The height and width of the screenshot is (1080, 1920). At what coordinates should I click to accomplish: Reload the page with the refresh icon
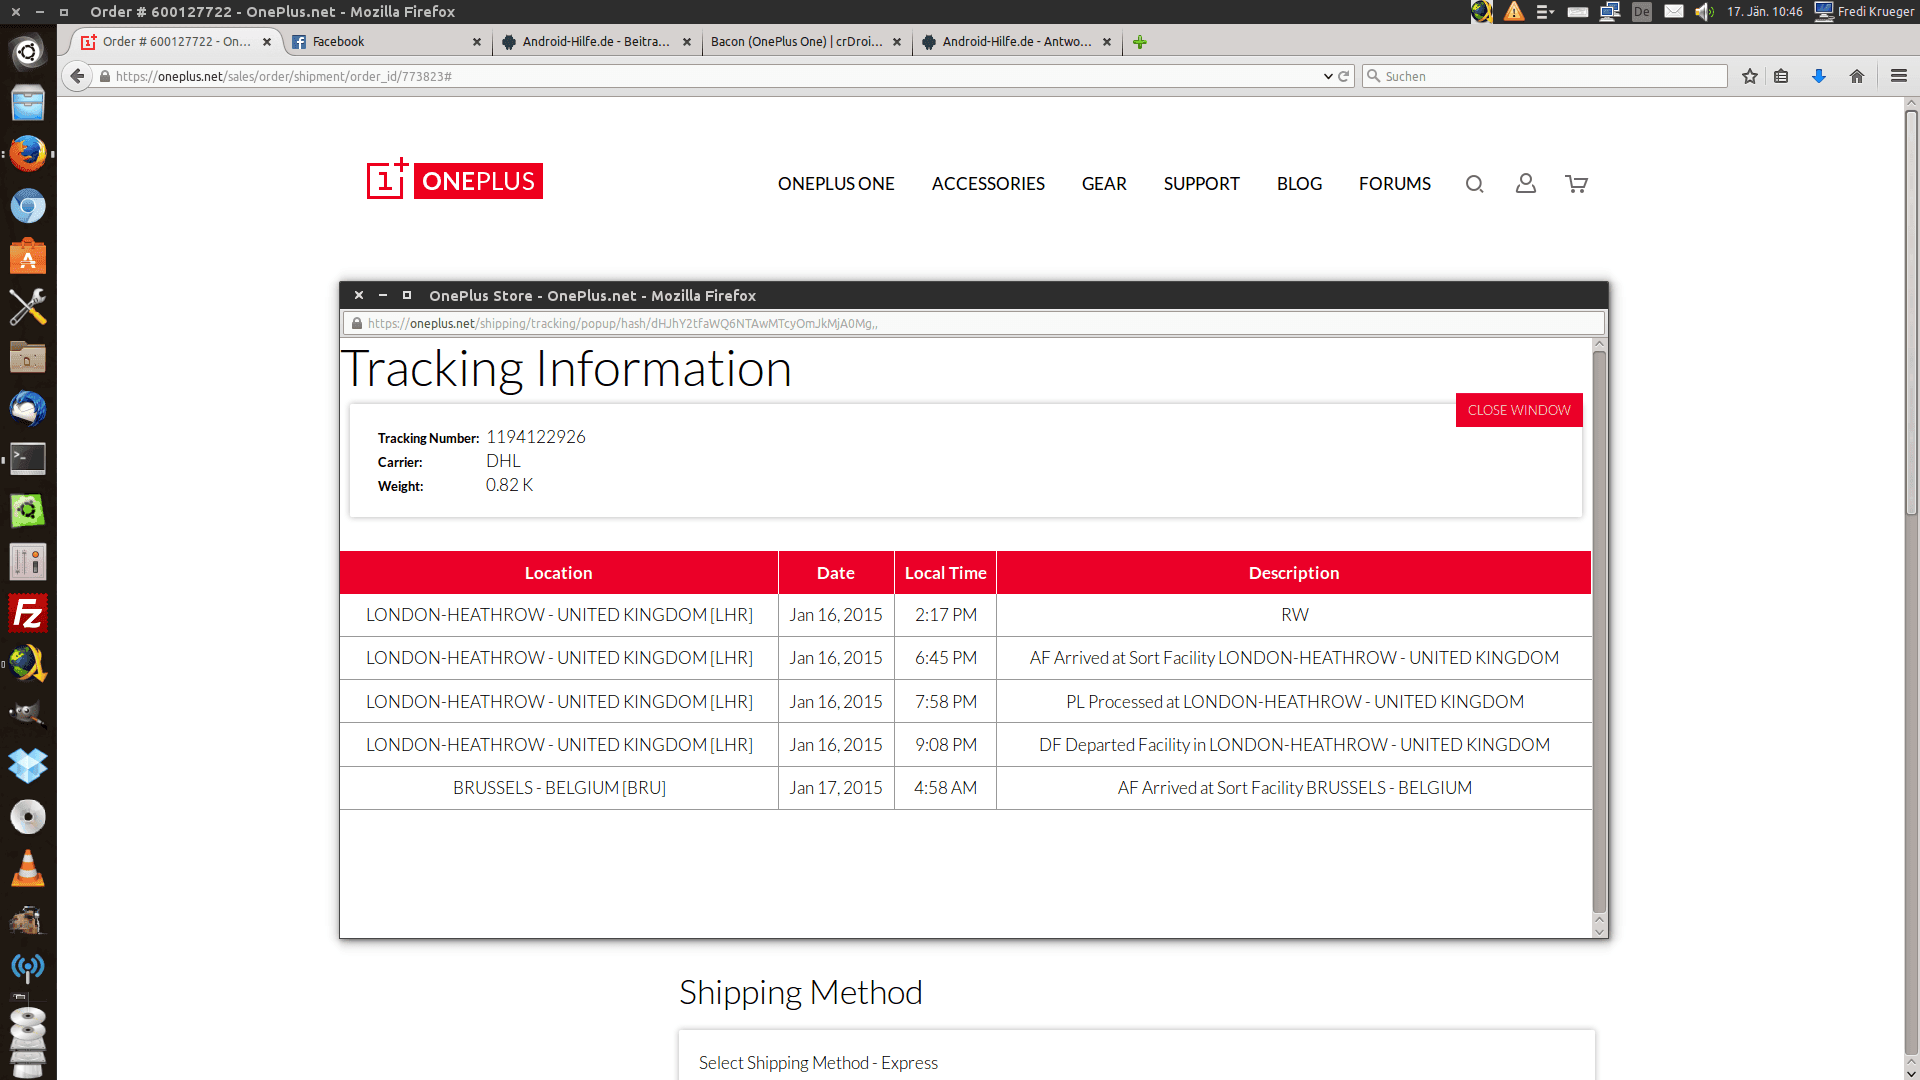(x=1344, y=76)
